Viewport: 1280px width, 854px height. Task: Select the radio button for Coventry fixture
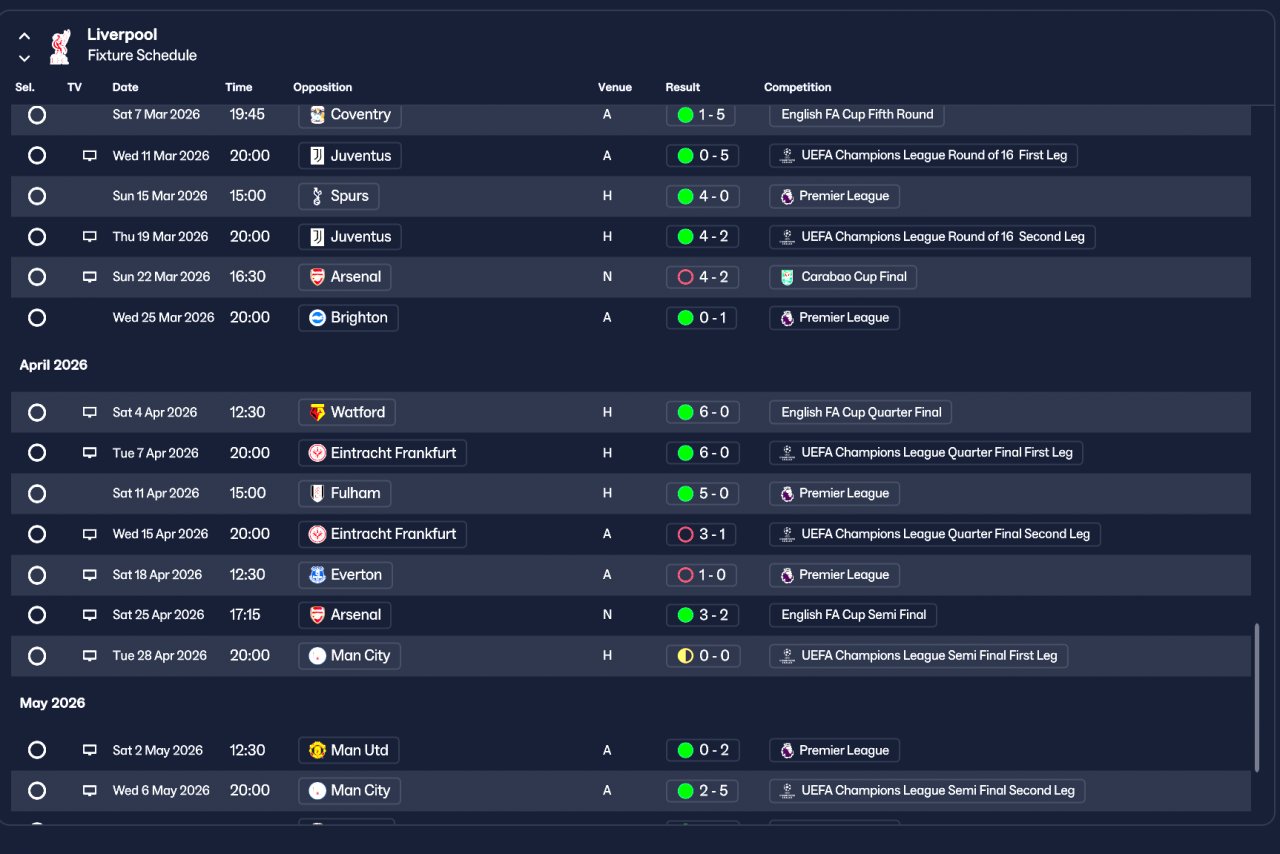pos(37,115)
